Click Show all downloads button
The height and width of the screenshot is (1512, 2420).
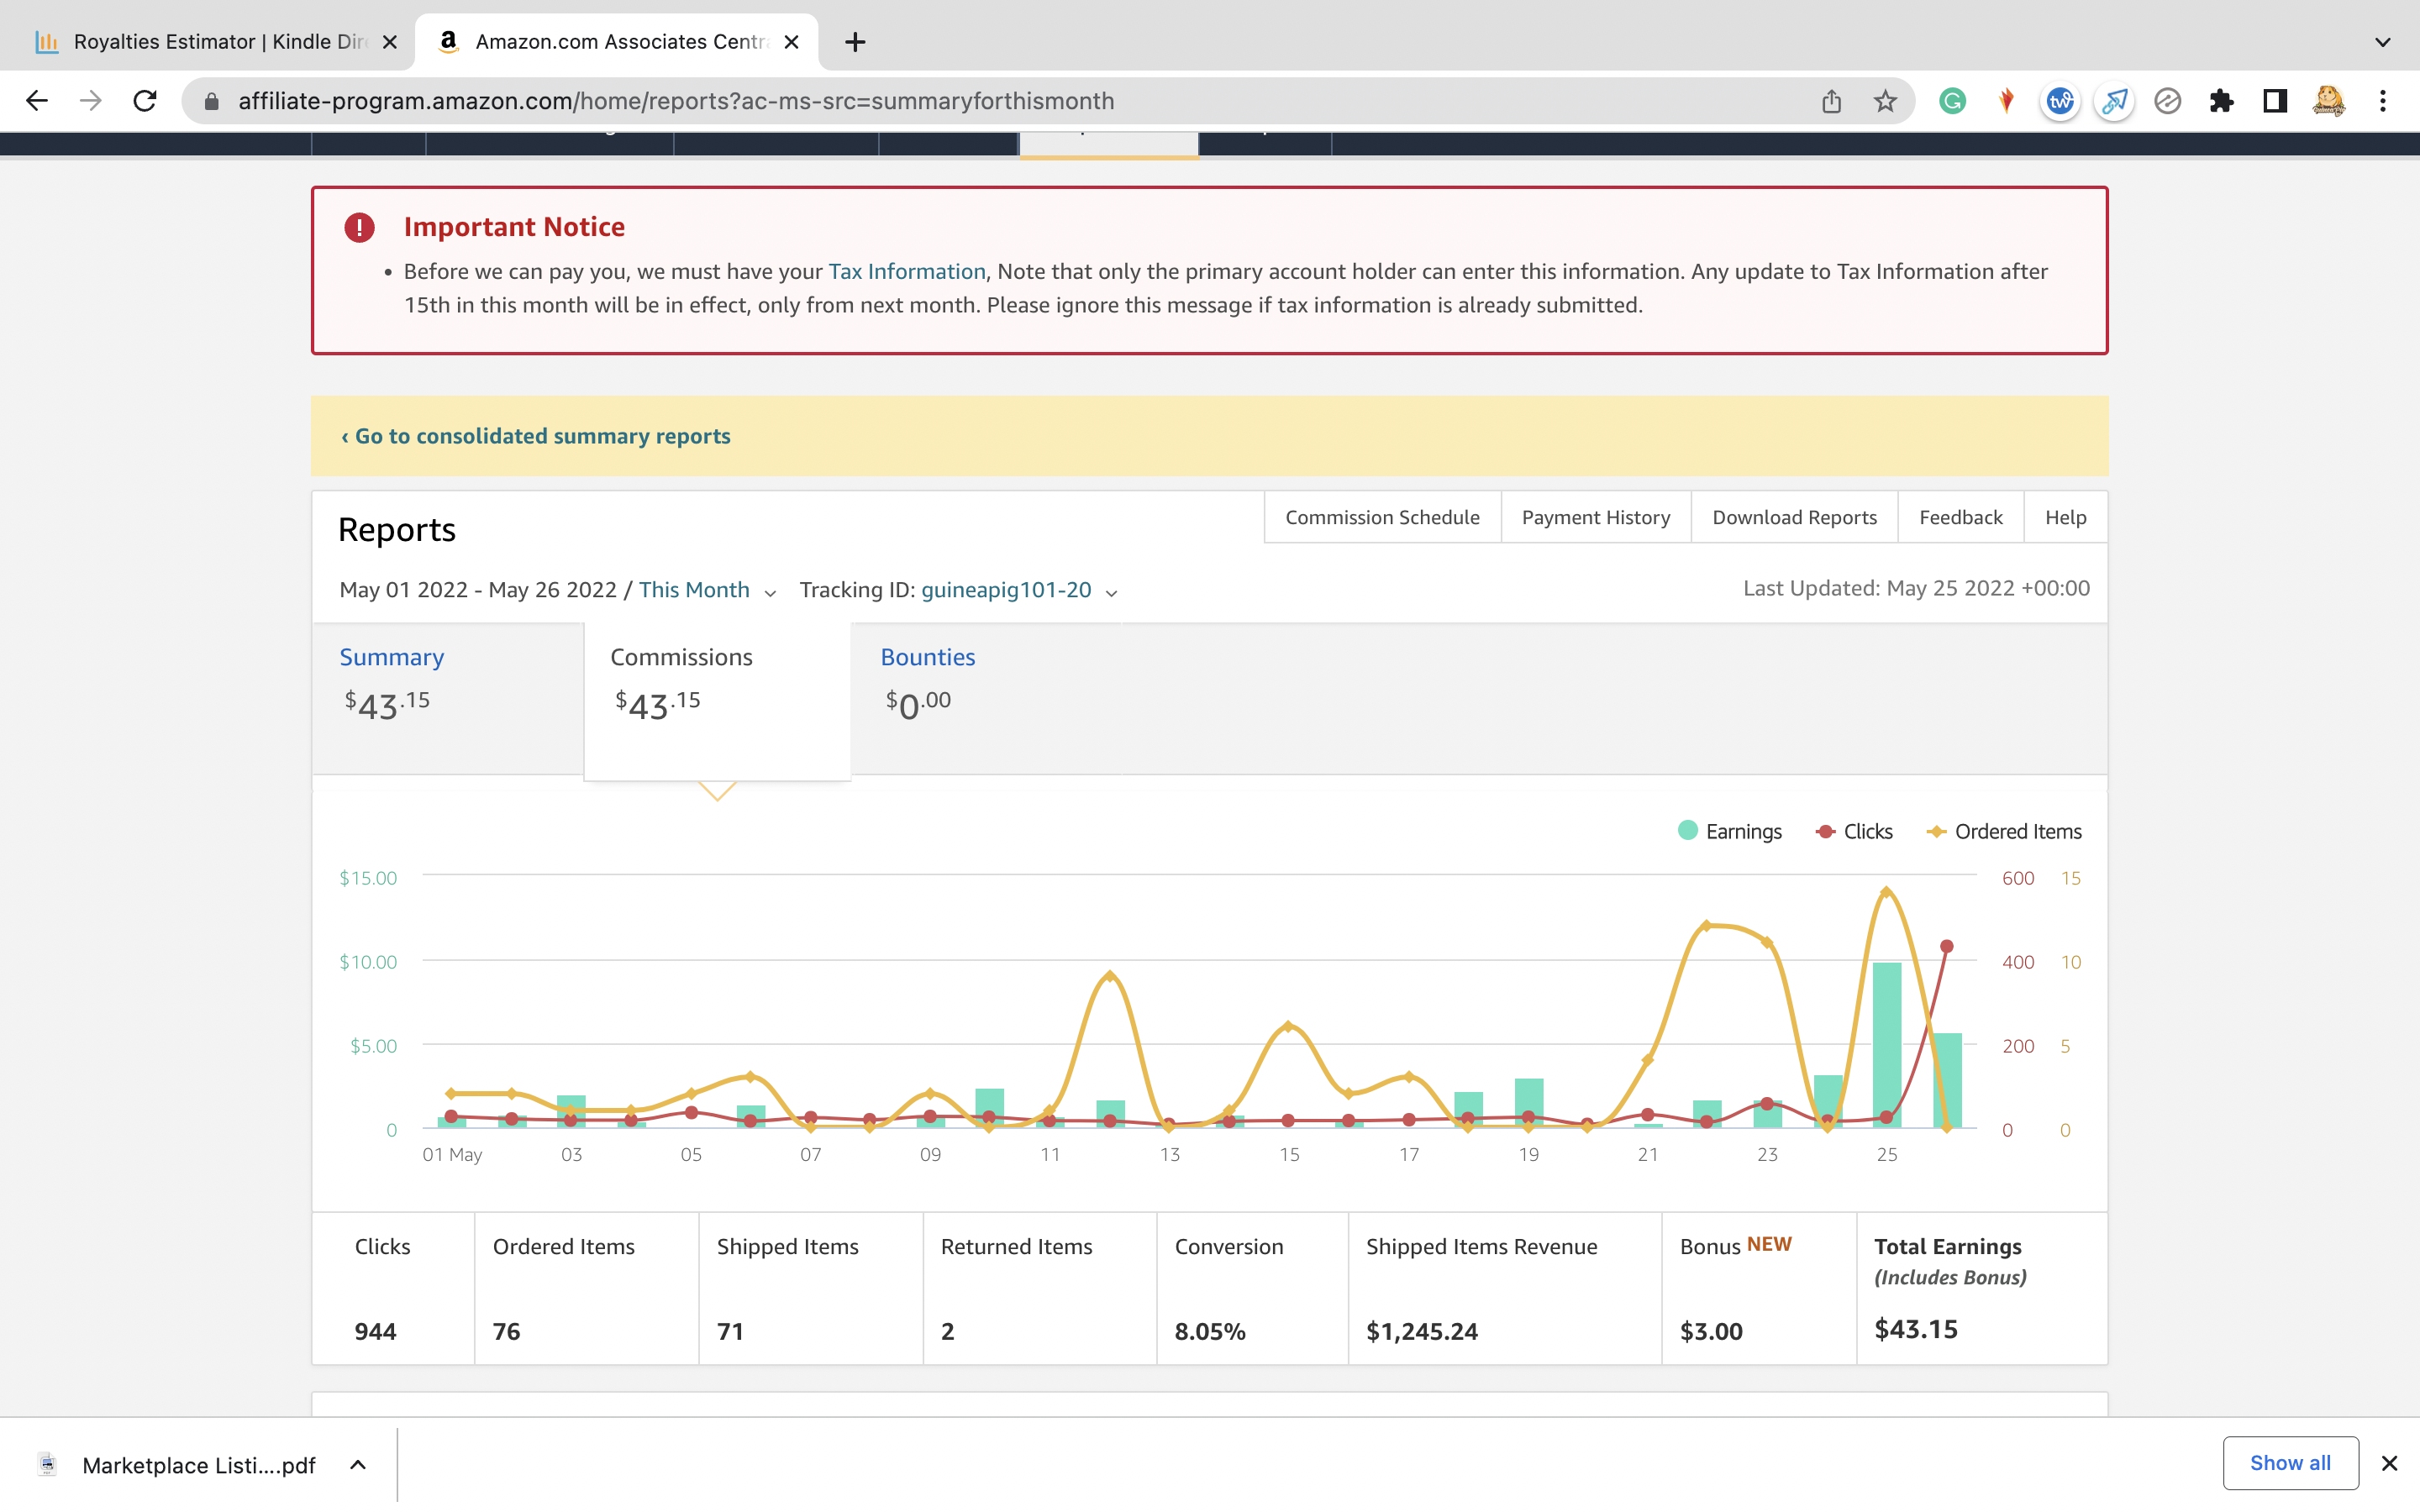pos(2290,1463)
